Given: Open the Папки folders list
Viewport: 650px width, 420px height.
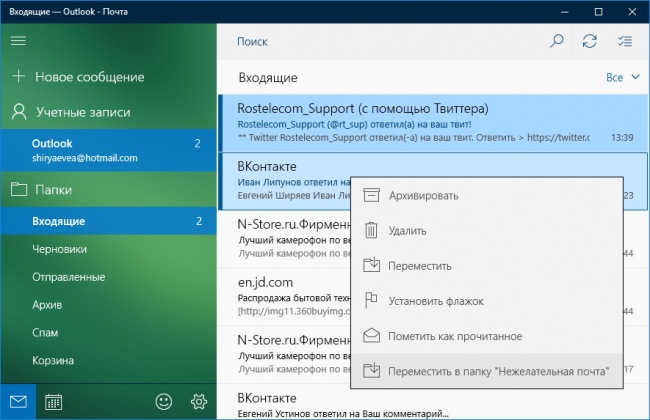Looking at the screenshot, I should coord(108,189).
